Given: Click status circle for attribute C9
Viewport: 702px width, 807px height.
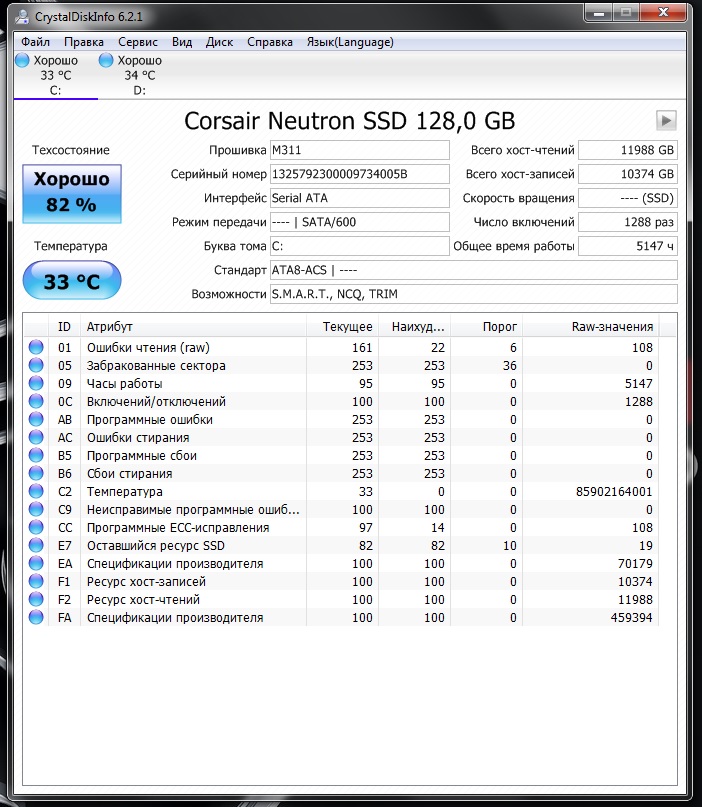Looking at the screenshot, I should point(36,509).
